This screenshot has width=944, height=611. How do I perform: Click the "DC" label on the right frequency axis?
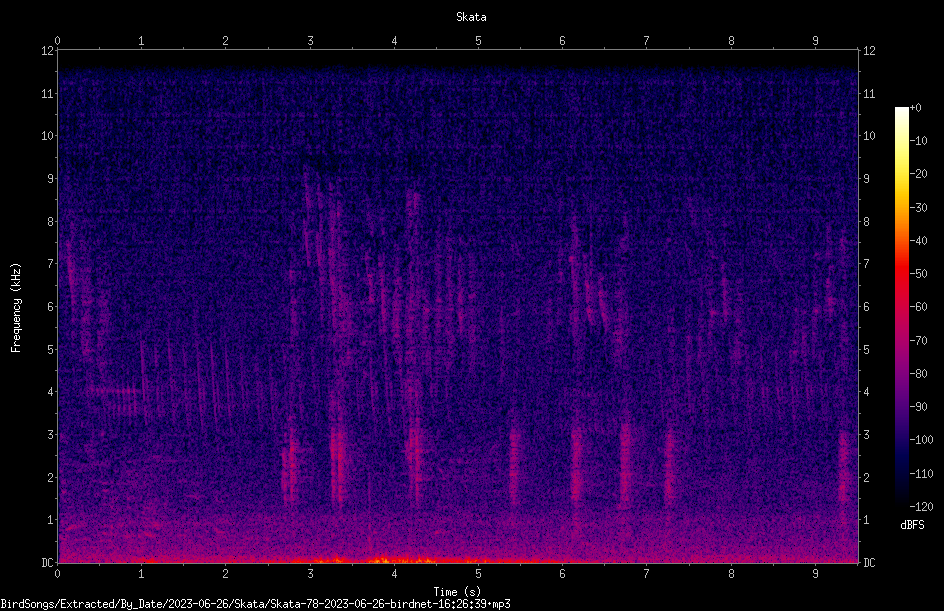tap(869, 563)
